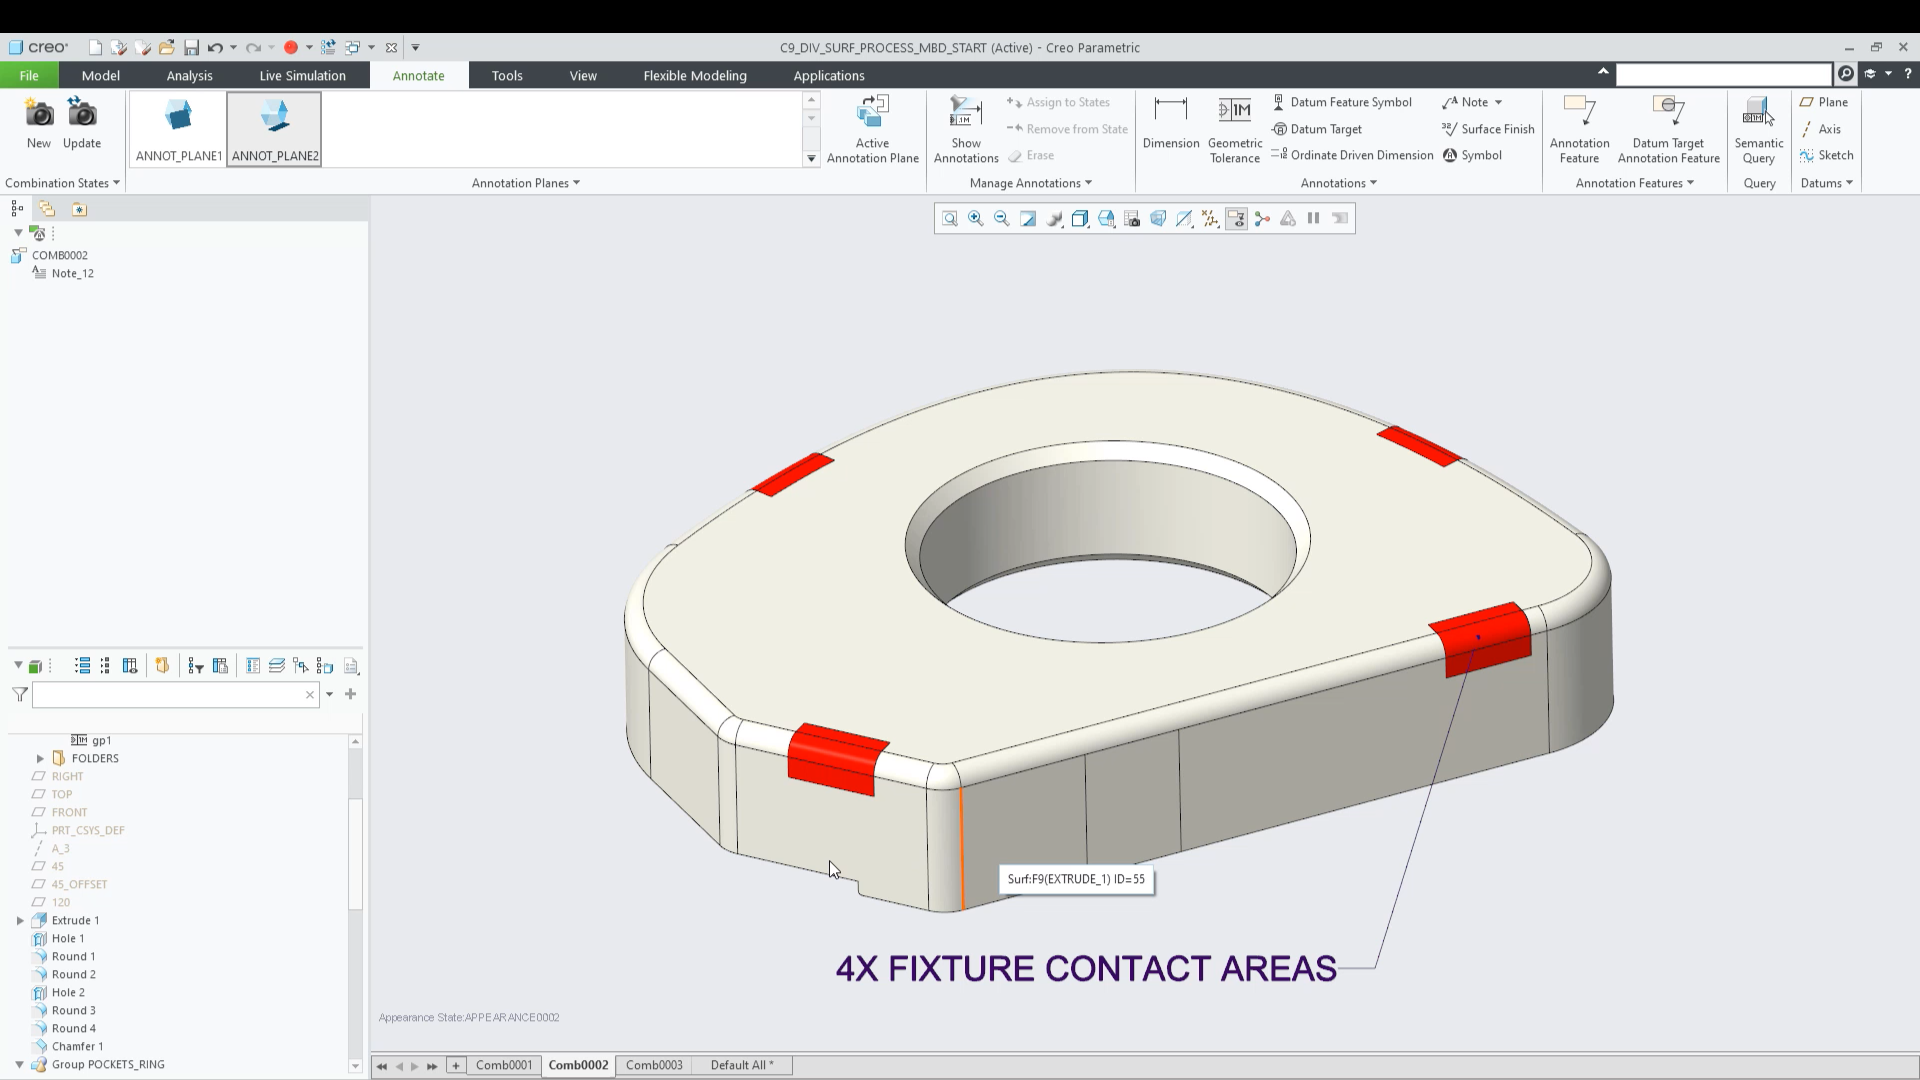Expand the FOLDERS tree node
1920x1080 pixels.
(x=40, y=758)
